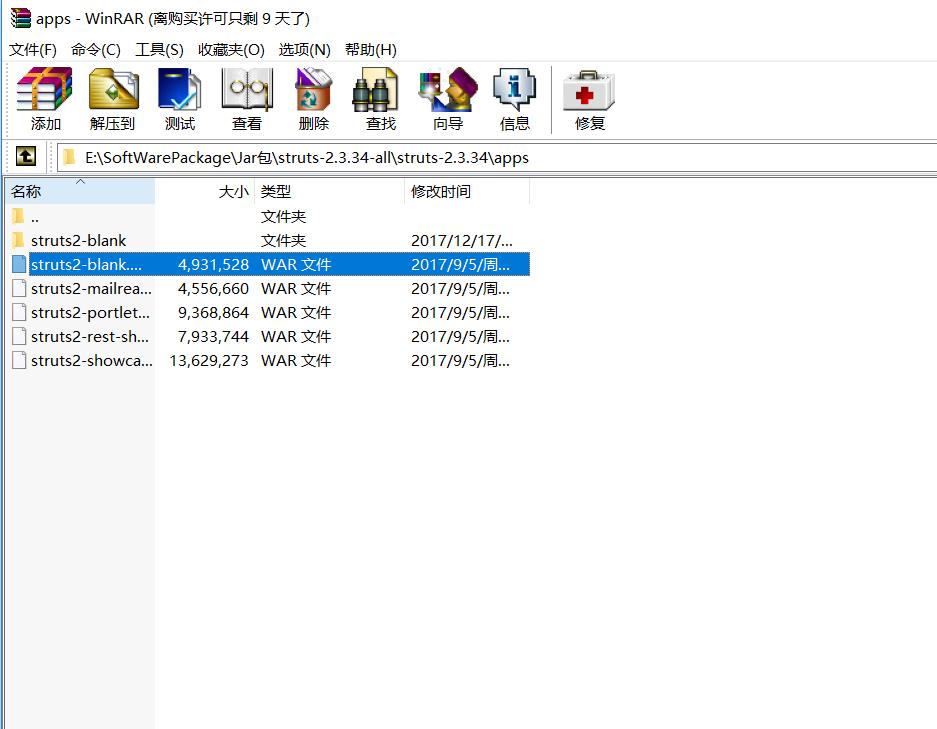Click the size value 7,933,744
The width and height of the screenshot is (937, 729).
coord(213,336)
